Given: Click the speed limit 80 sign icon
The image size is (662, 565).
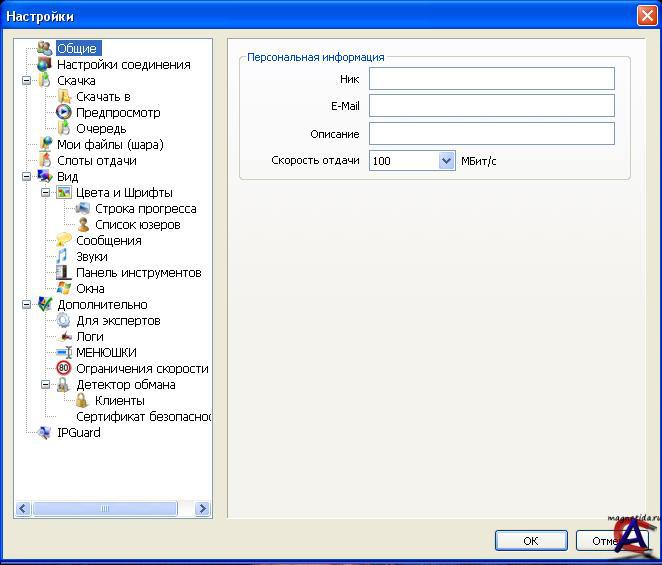Looking at the screenshot, I should 64,369.
